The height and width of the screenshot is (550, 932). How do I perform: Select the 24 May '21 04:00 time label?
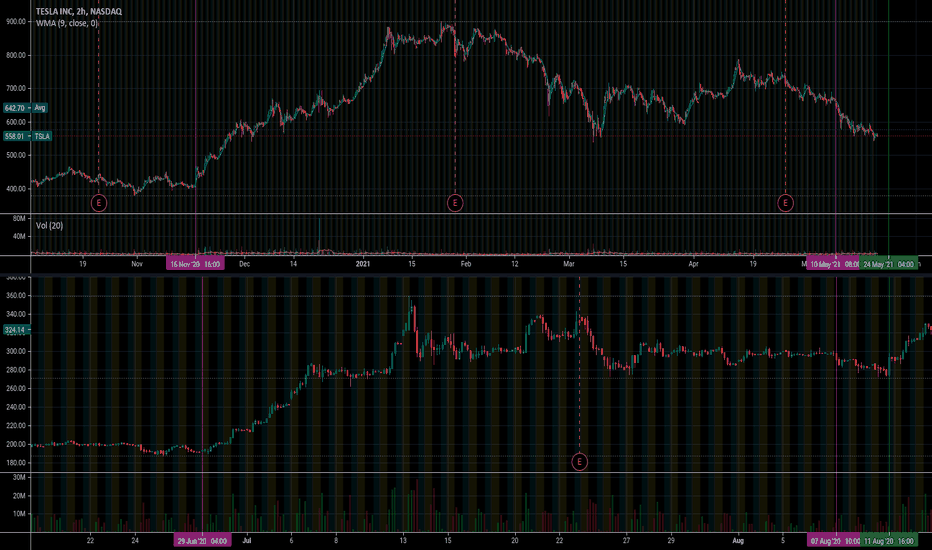[x=889, y=264]
